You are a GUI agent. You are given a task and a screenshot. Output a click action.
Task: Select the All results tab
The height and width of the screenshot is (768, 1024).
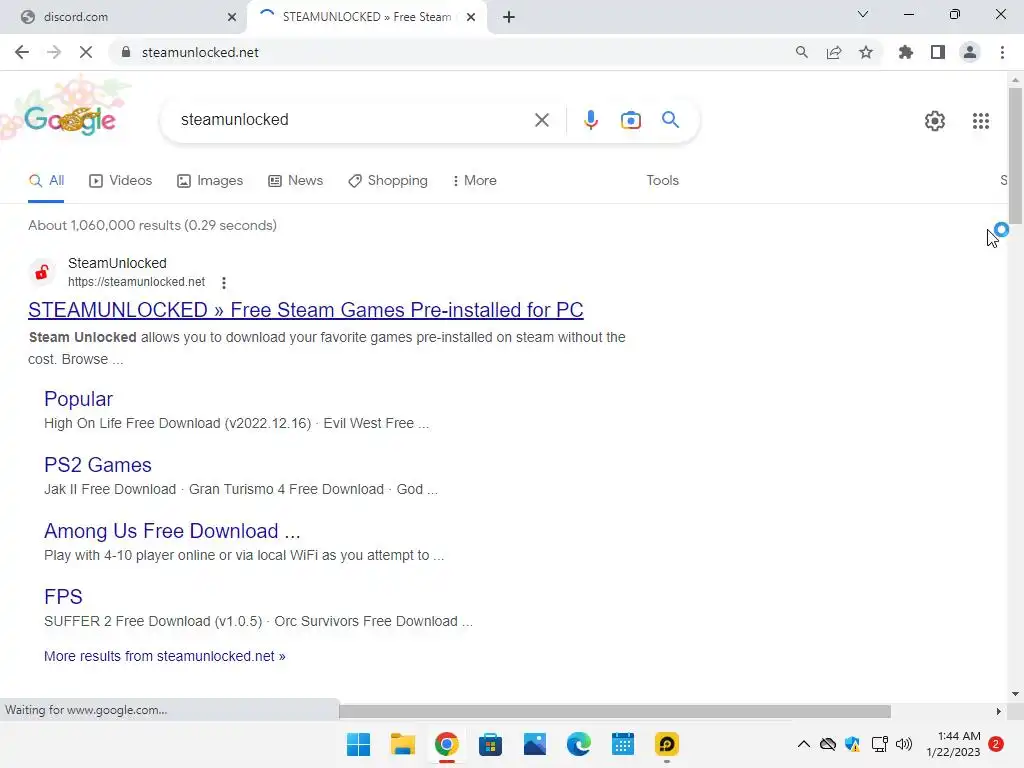coord(46,180)
